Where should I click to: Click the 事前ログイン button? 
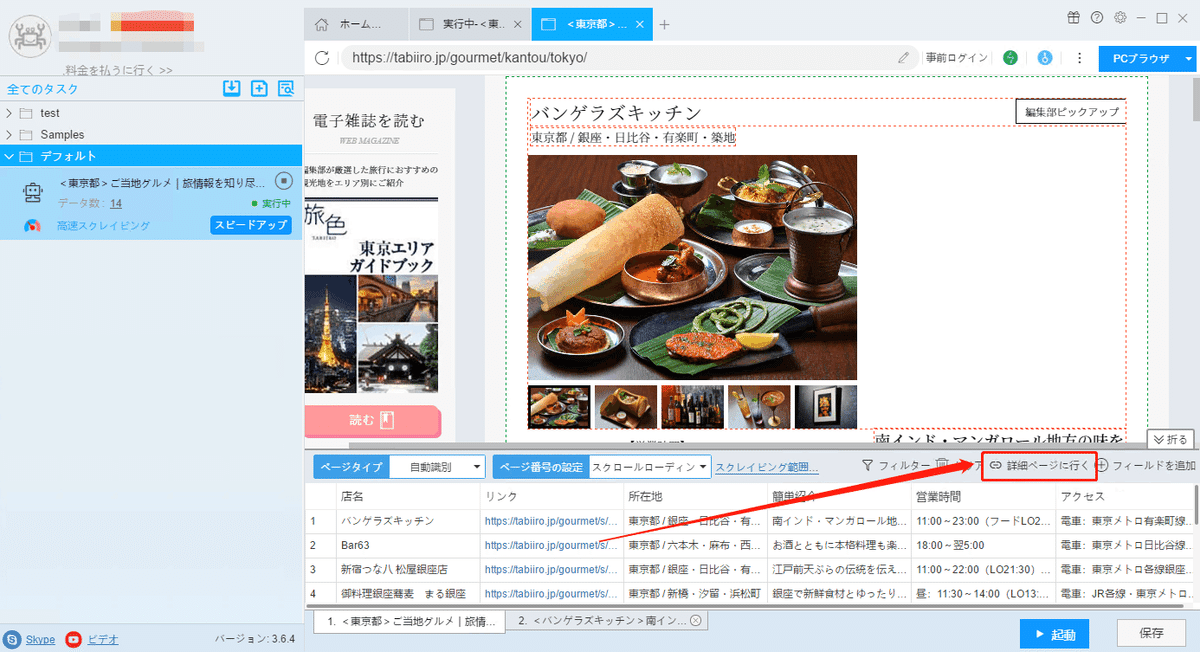[957, 58]
